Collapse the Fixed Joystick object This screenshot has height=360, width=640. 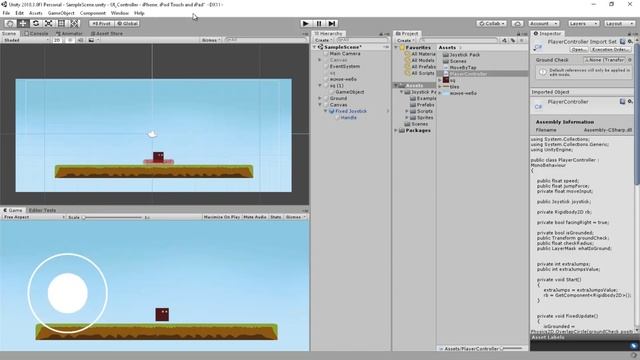[x=326, y=111]
